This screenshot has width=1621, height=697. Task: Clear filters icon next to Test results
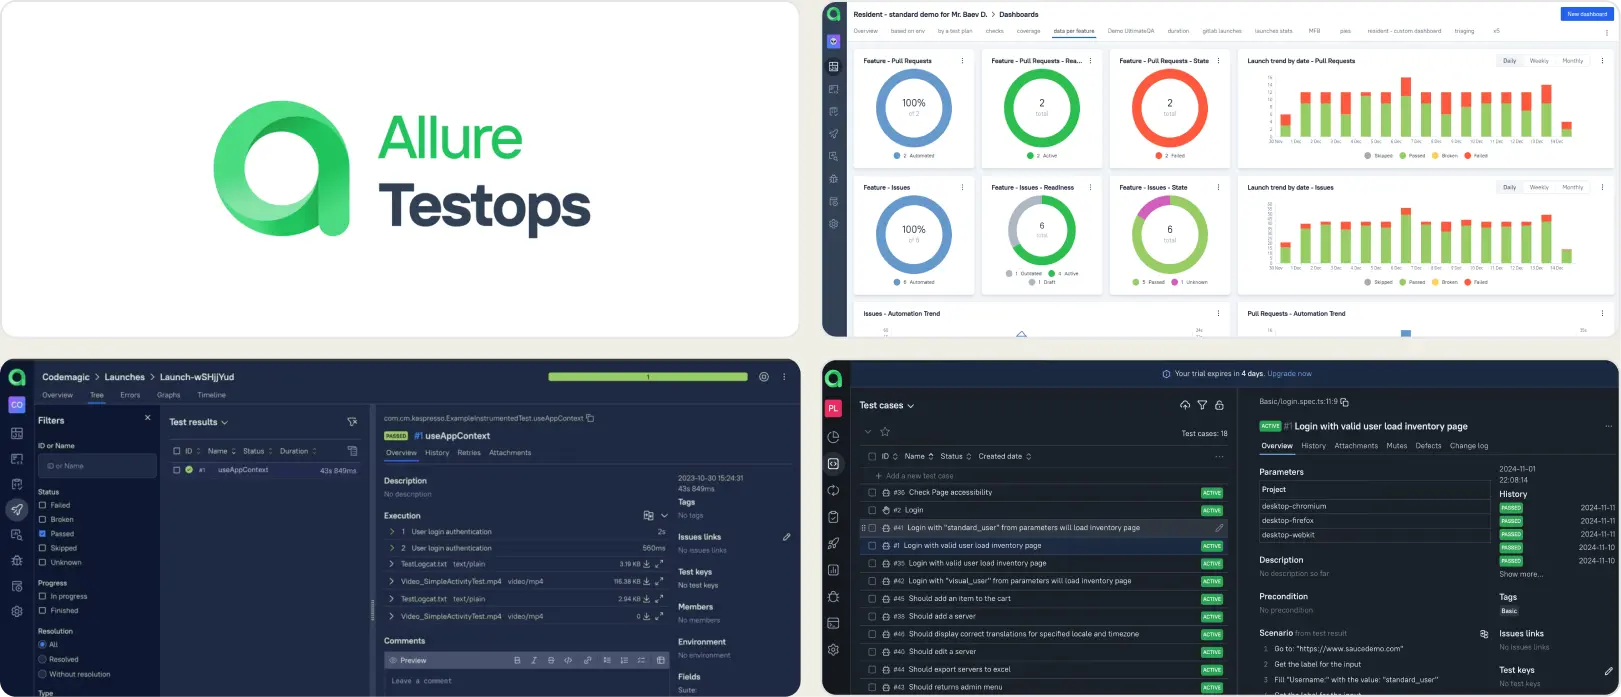(352, 422)
